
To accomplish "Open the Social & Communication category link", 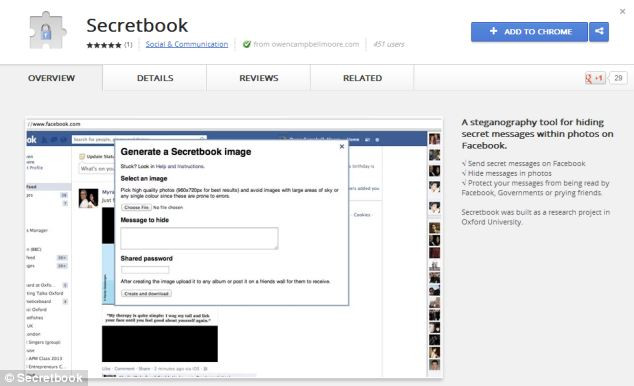I will [x=187, y=44].
